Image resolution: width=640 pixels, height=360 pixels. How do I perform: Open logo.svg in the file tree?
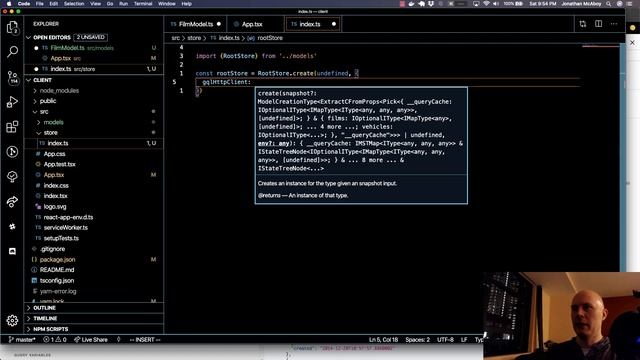(94, 207)
